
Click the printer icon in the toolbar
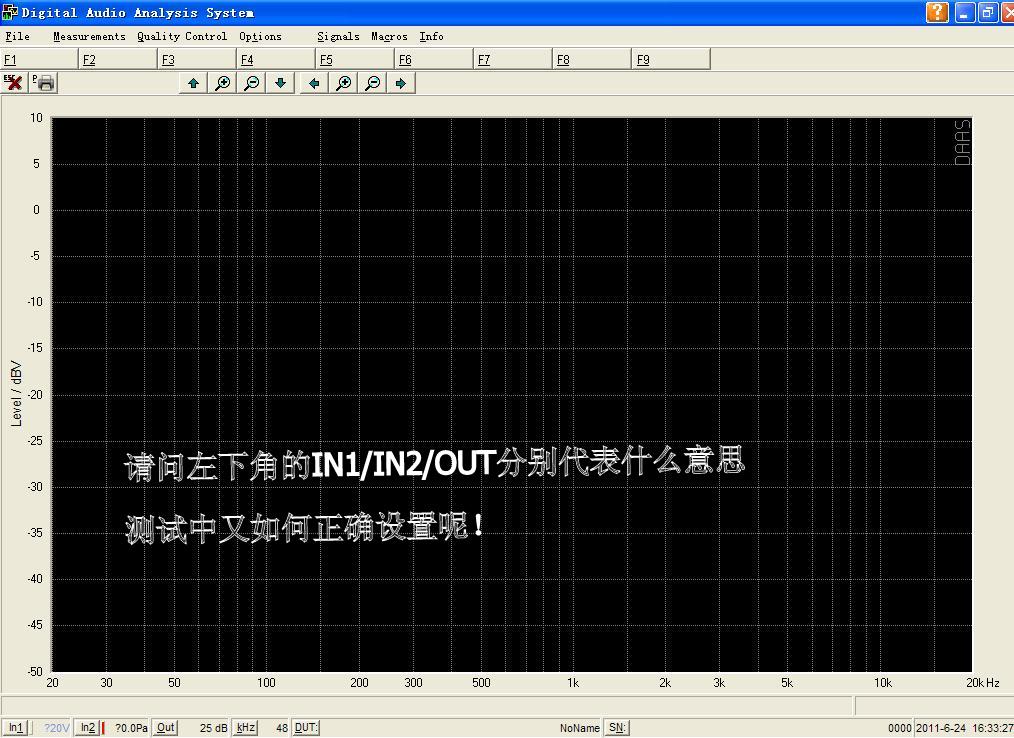point(44,83)
